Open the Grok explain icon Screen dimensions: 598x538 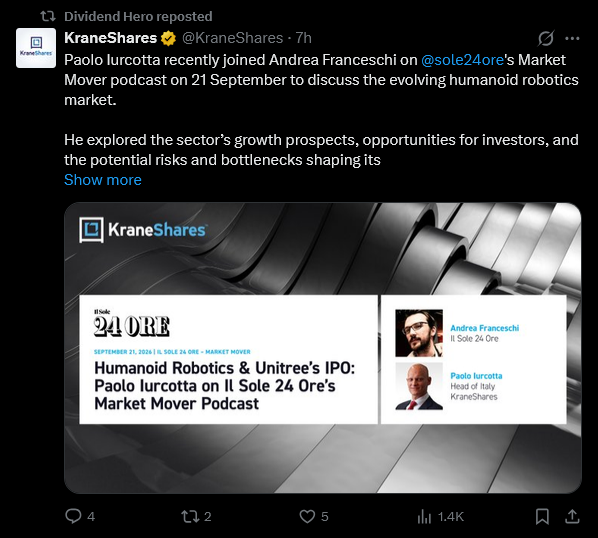546,38
